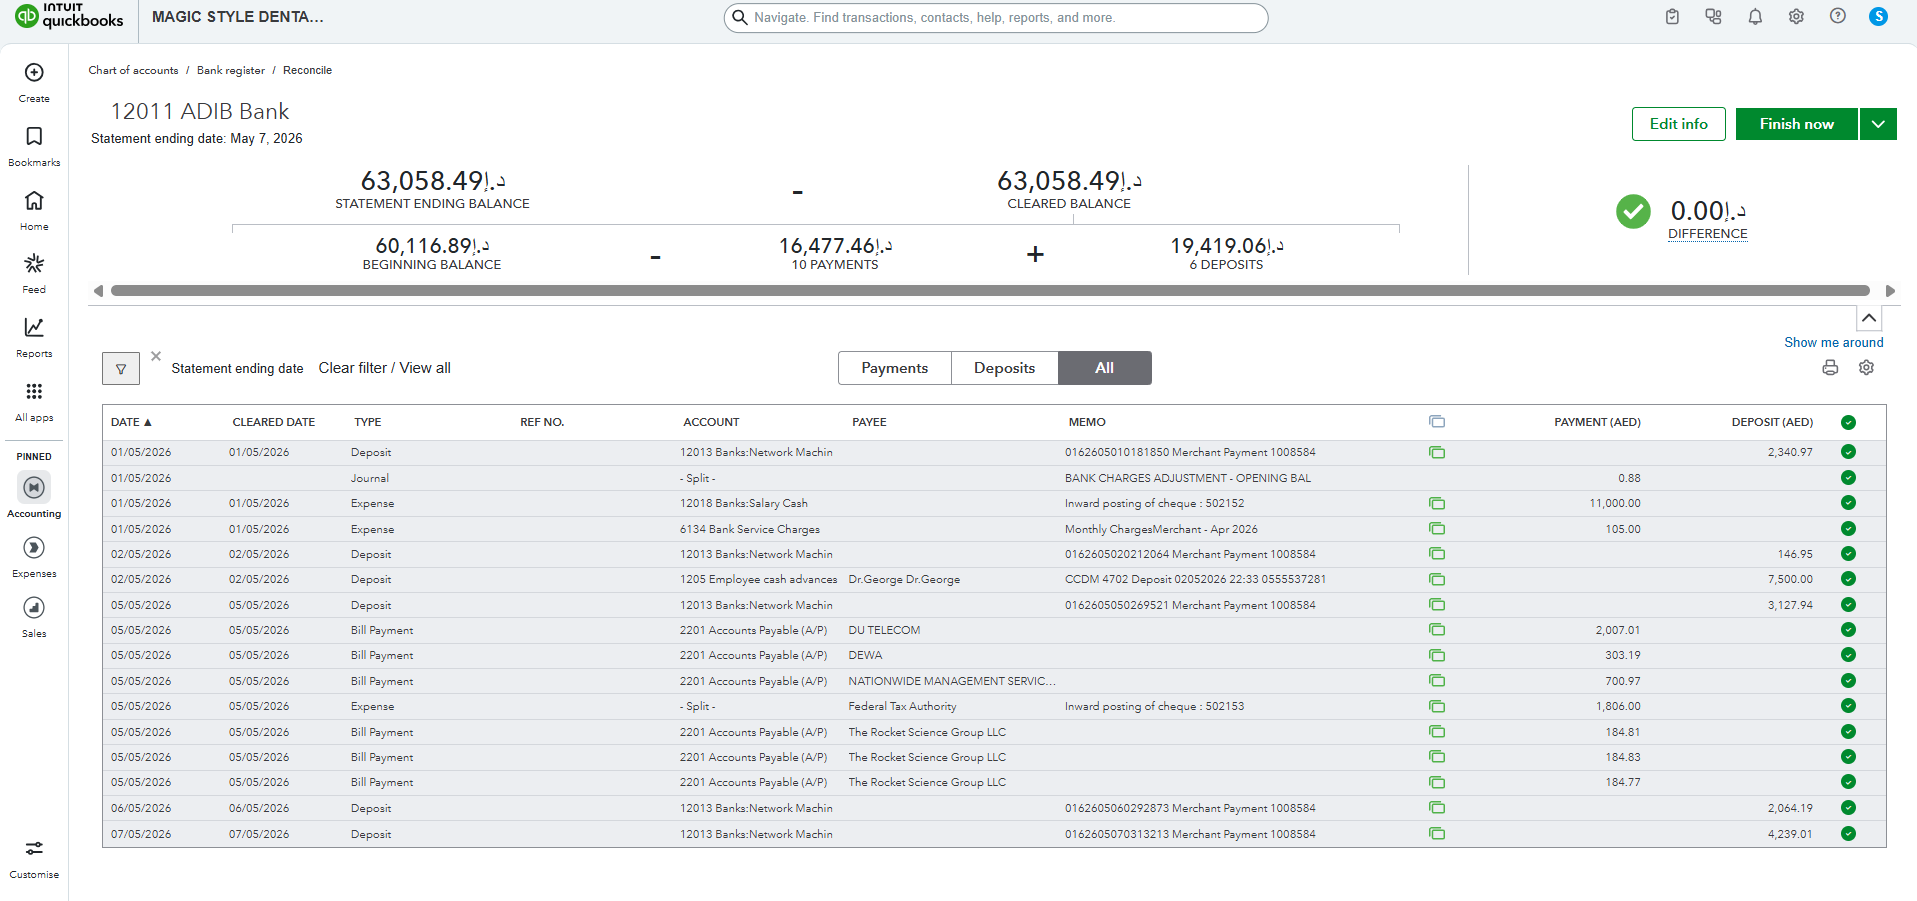The height and width of the screenshot is (901, 1917).
Task: Expand the Finish now dropdown arrow
Action: pos(1878,124)
